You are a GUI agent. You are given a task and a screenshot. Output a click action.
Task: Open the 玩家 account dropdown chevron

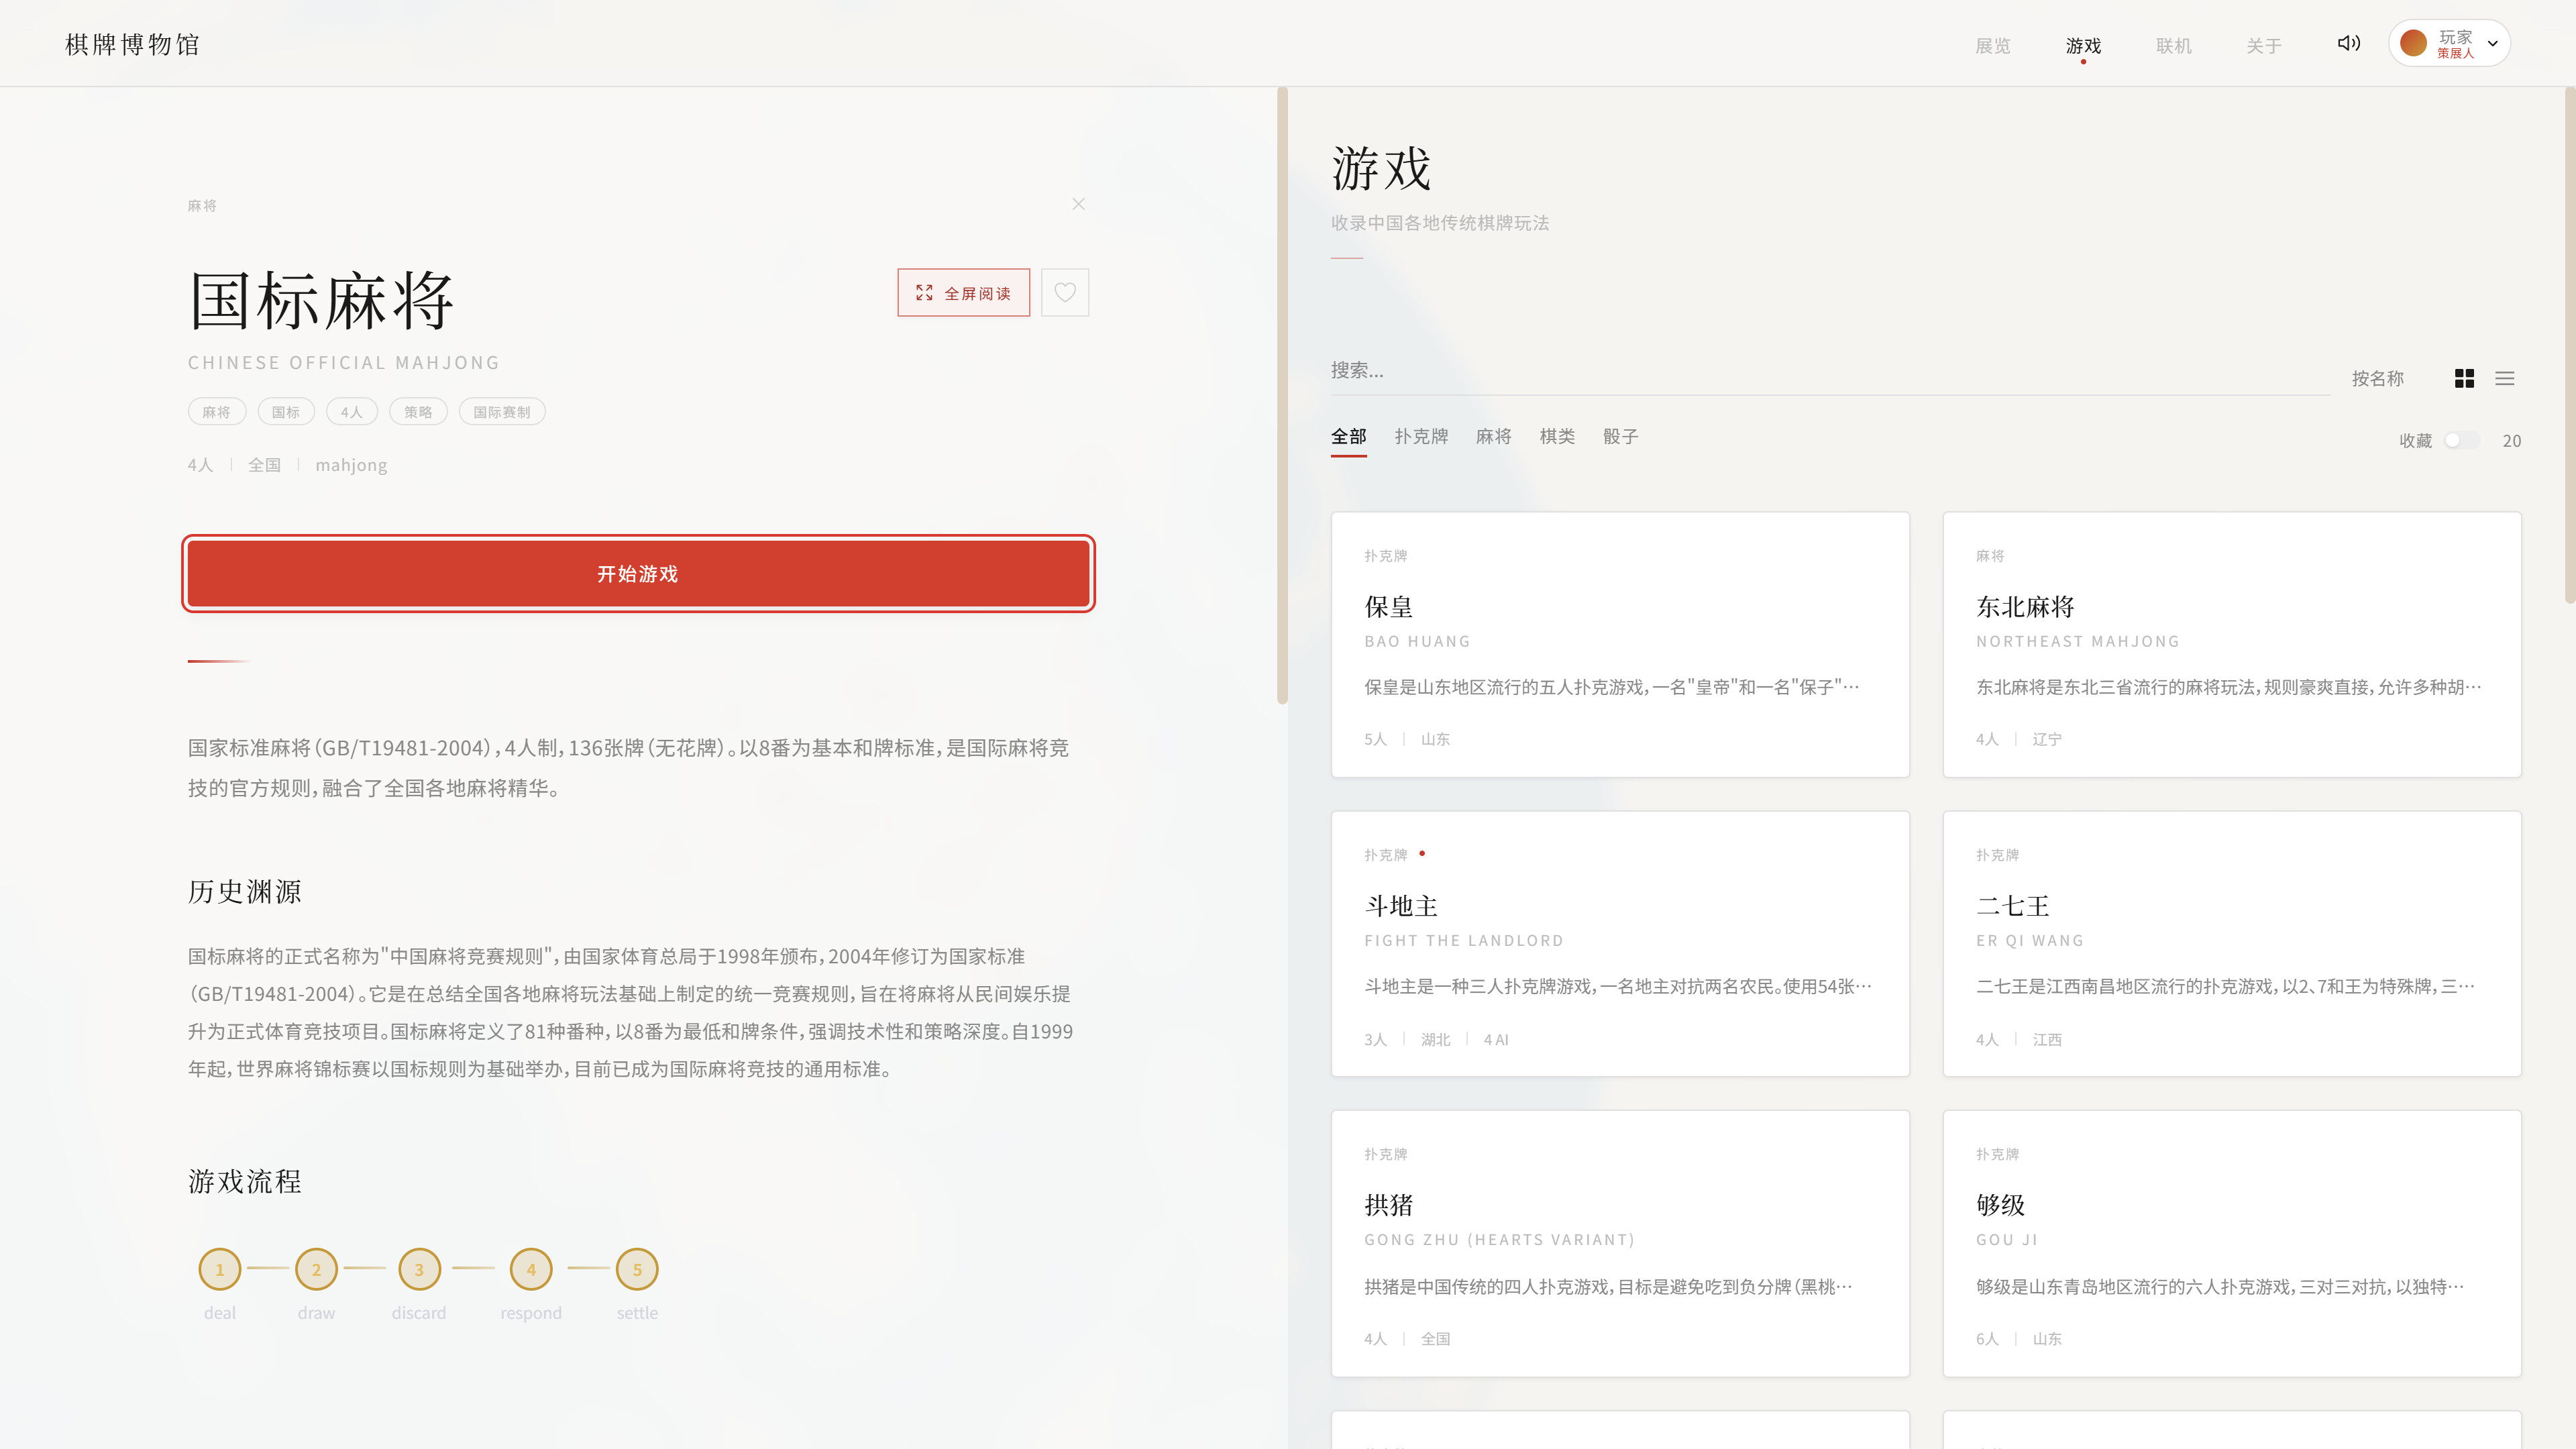2492,44
